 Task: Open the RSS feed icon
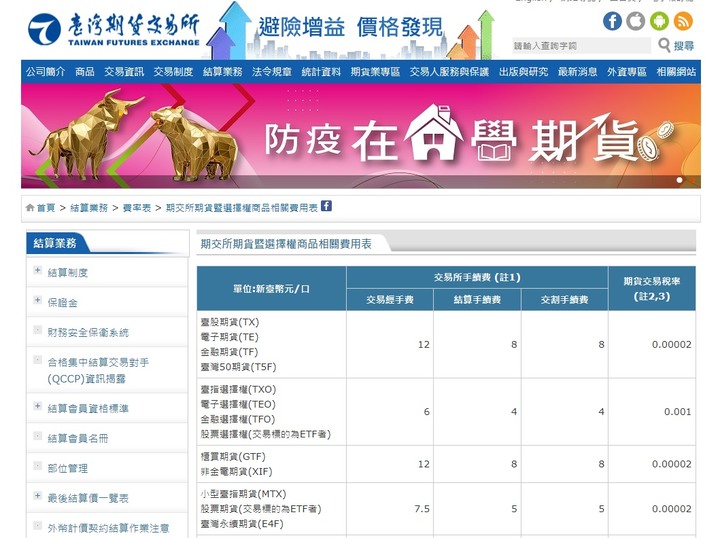(x=683, y=21)
